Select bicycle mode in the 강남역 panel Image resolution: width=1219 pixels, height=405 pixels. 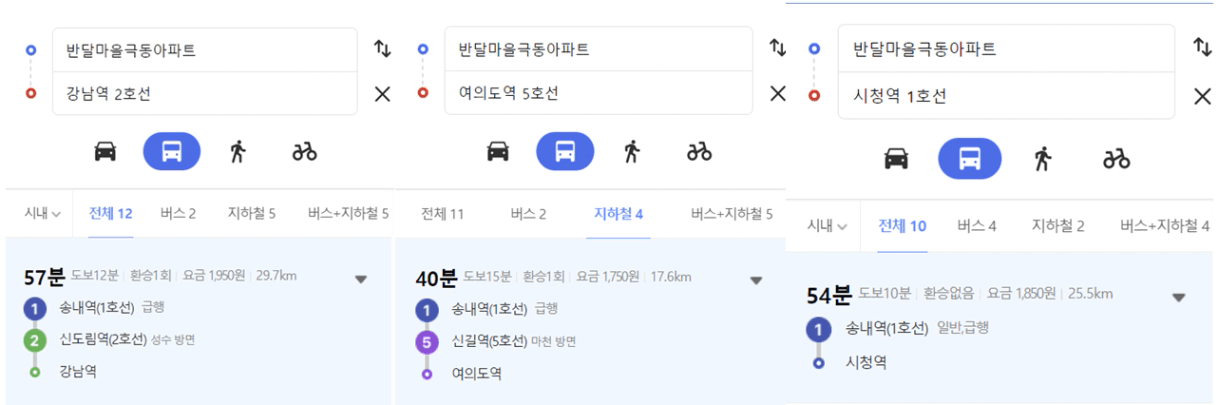[304, 151]
